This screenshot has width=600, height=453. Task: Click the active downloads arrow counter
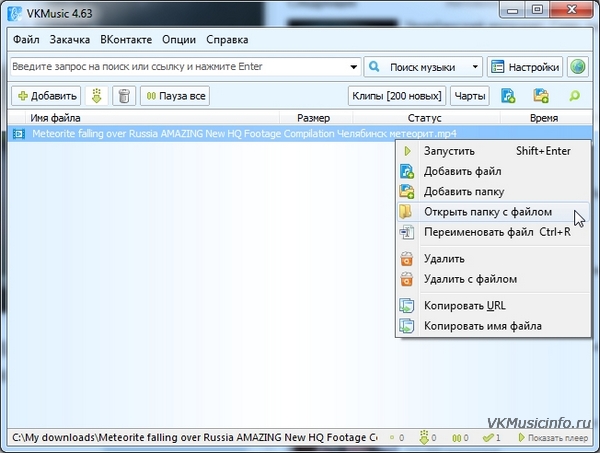pos(428,437)
